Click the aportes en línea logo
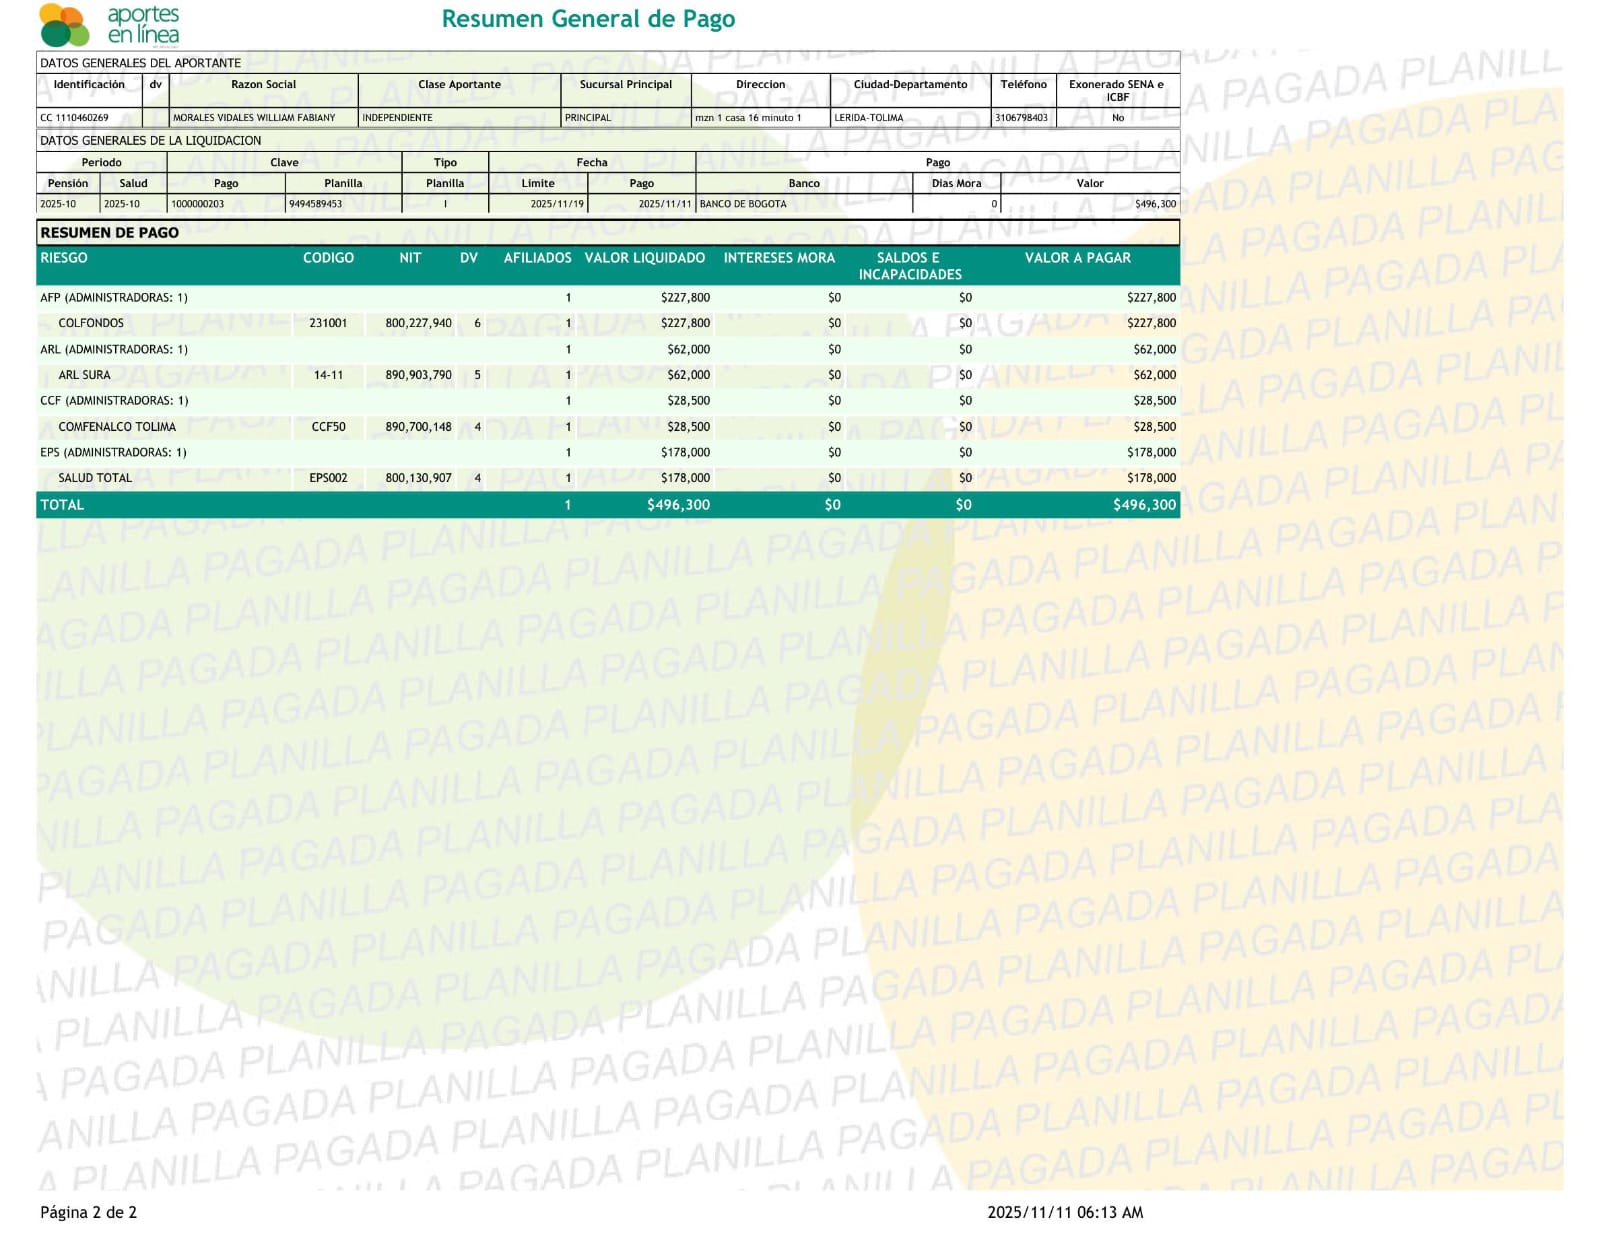 pyautogui.click(x=108, y=25)
